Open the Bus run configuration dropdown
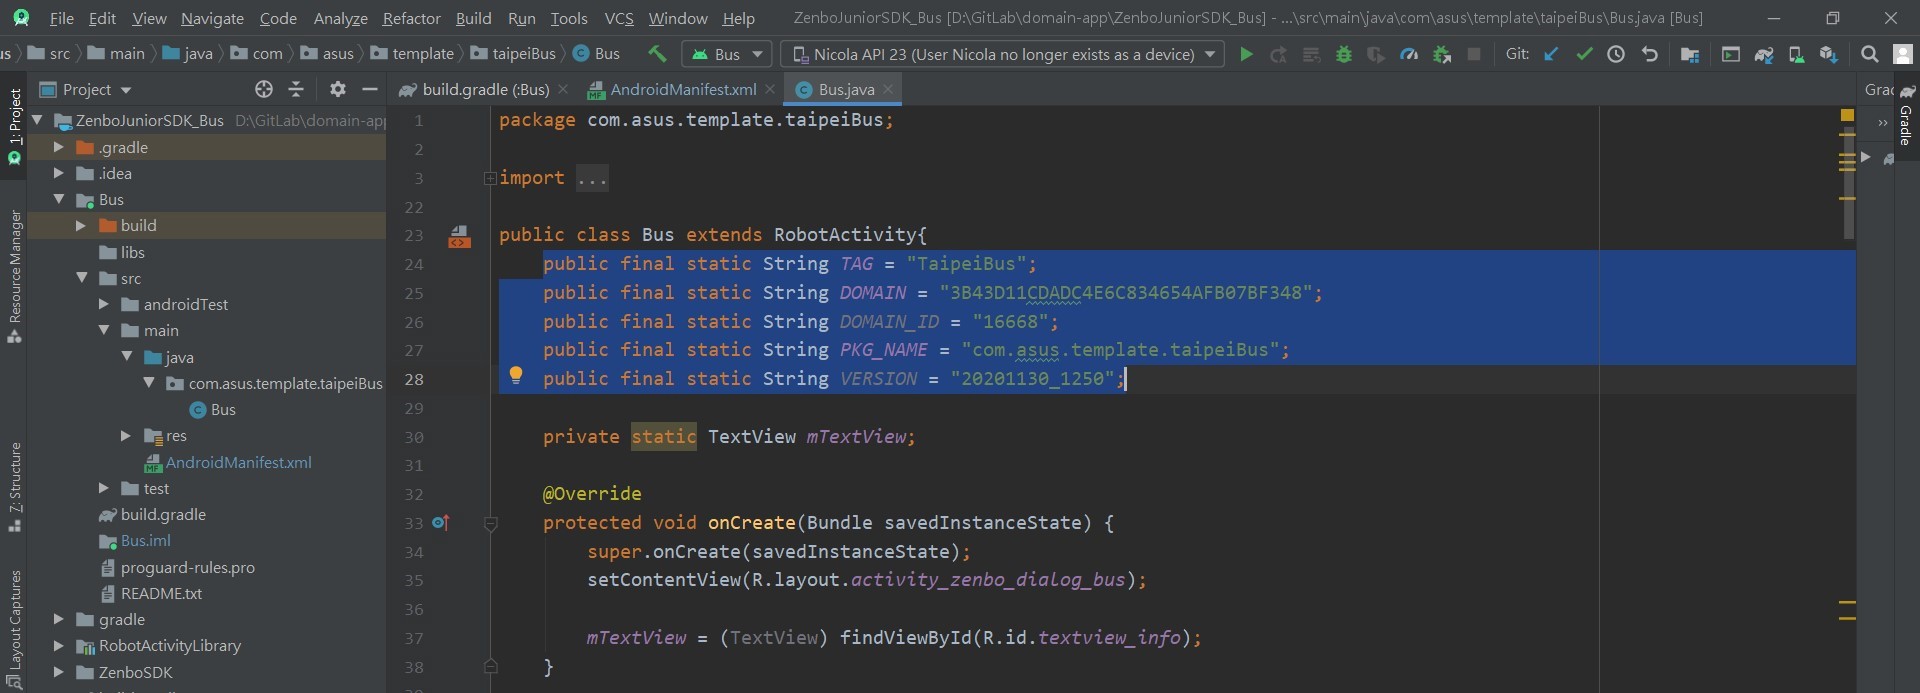This screenshot has height=693, width=1920. (x=727, y=54)
